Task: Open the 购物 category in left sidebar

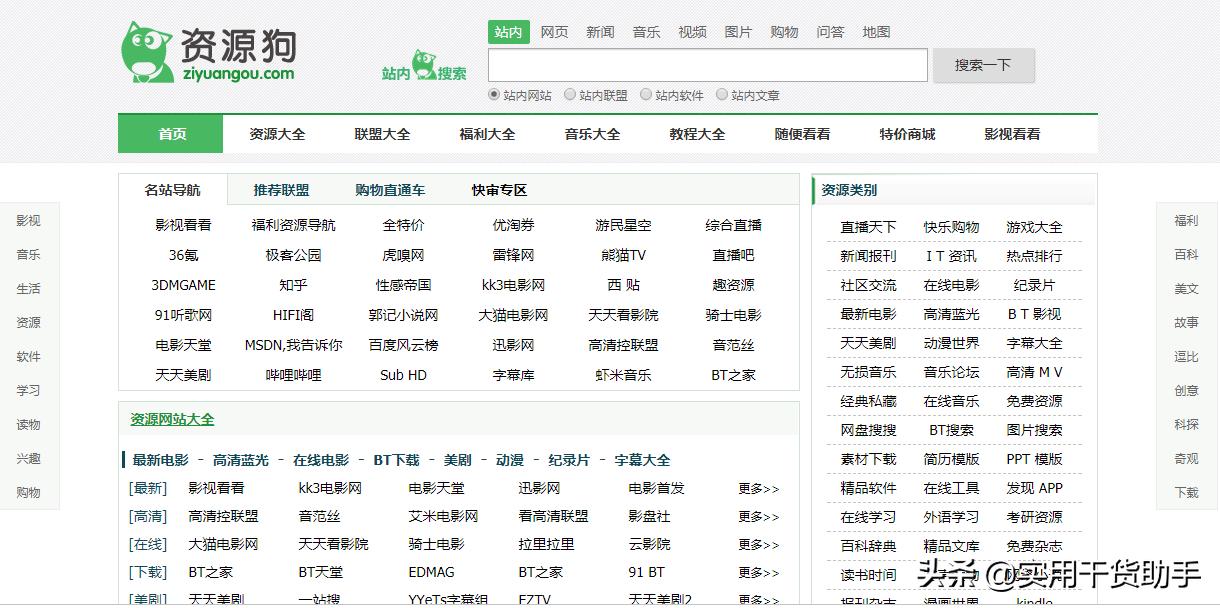Action: click(x=28, y=492)
